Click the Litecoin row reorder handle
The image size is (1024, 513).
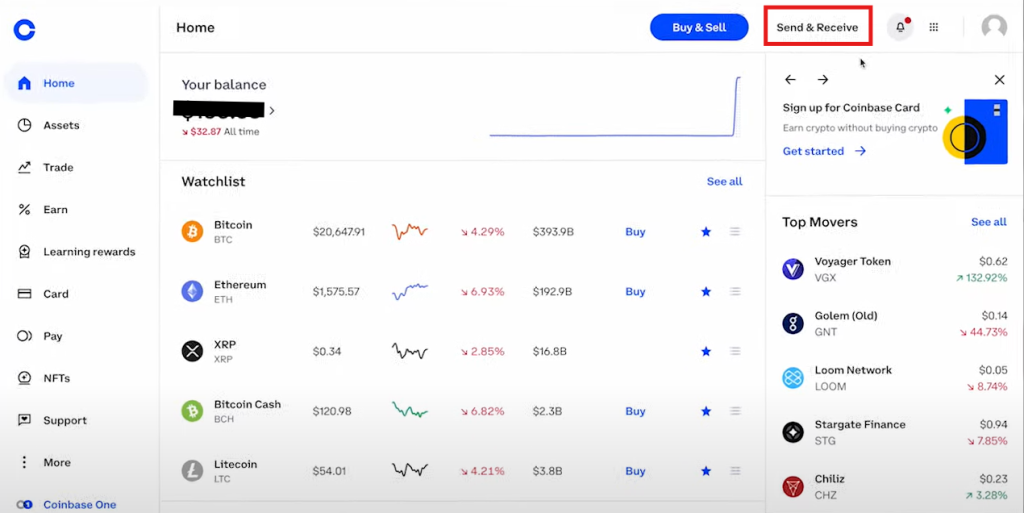(x=735, y=471)
